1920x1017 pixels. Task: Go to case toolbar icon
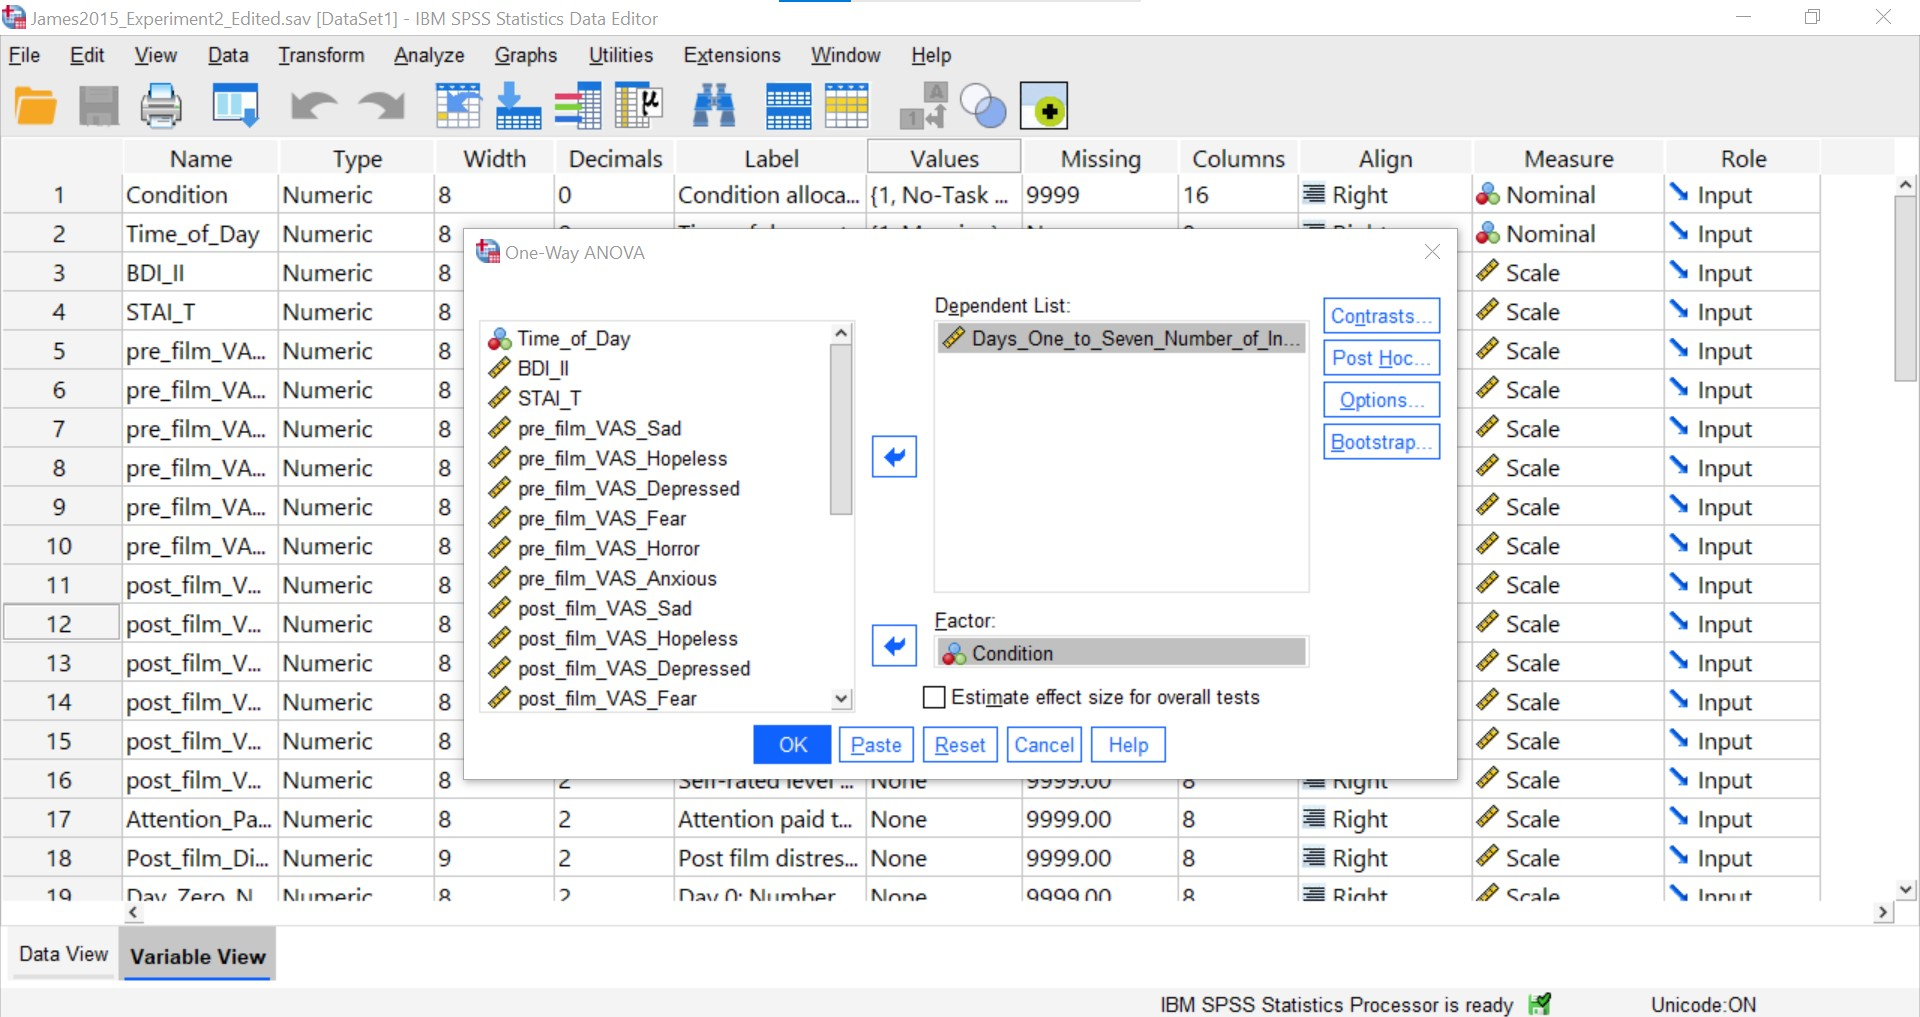click(458, 106)
